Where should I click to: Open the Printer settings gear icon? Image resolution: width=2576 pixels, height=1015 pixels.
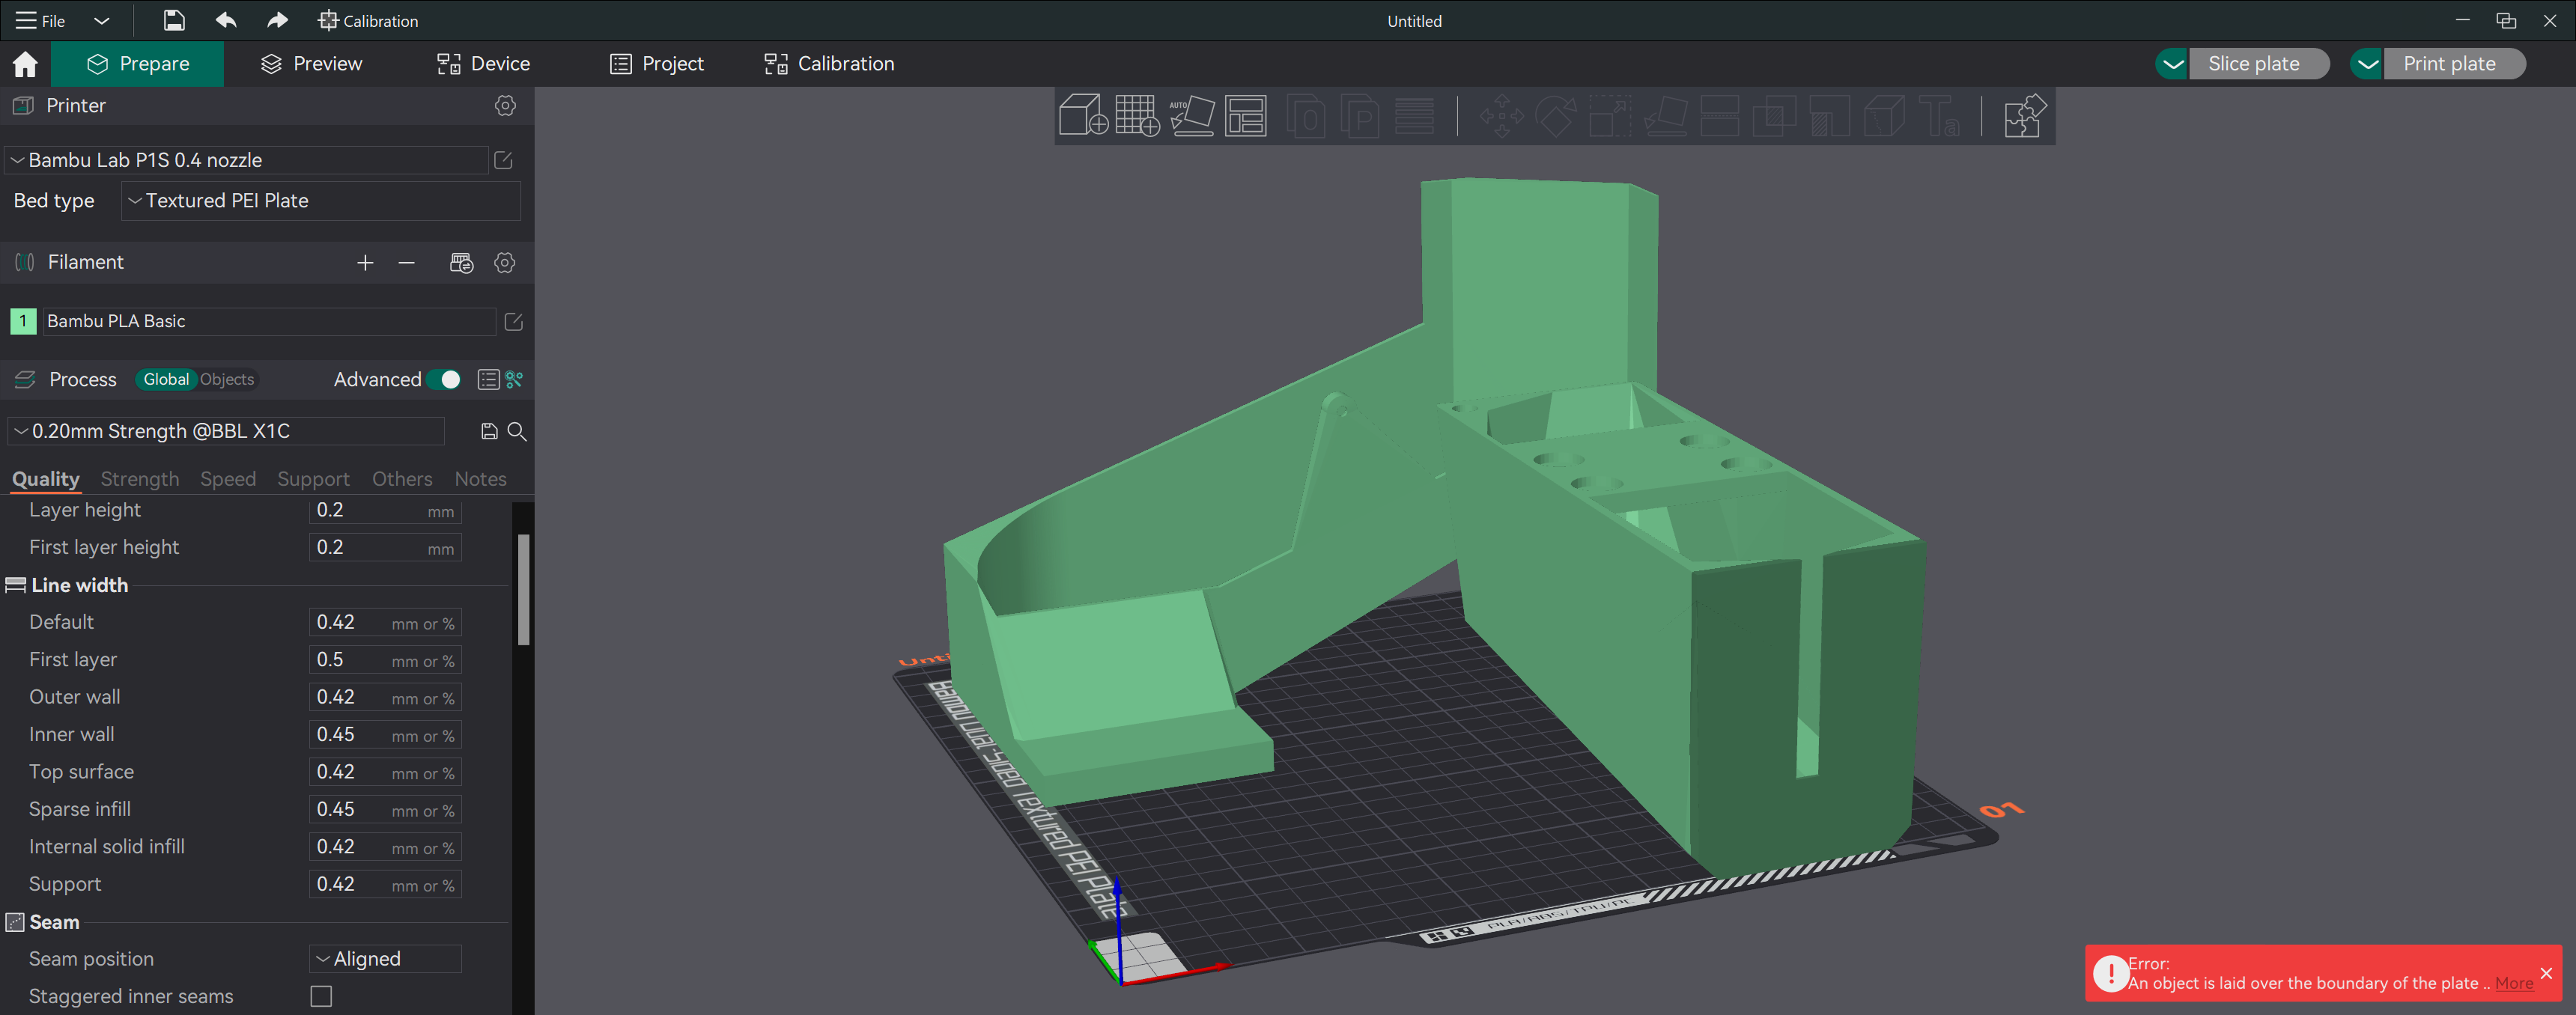click(x=505, y=106)
